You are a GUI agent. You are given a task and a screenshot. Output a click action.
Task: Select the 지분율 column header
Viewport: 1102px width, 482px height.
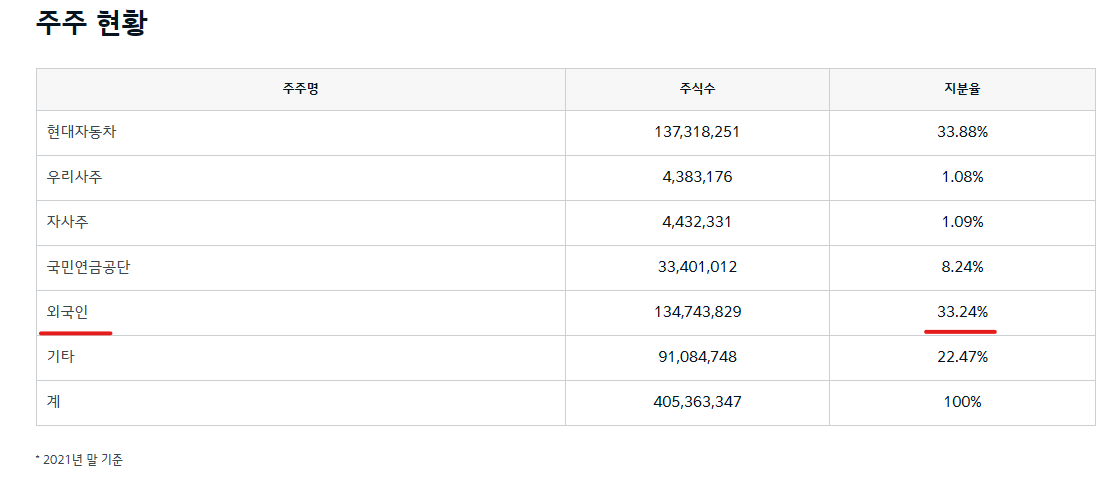(x=962, y=89)
